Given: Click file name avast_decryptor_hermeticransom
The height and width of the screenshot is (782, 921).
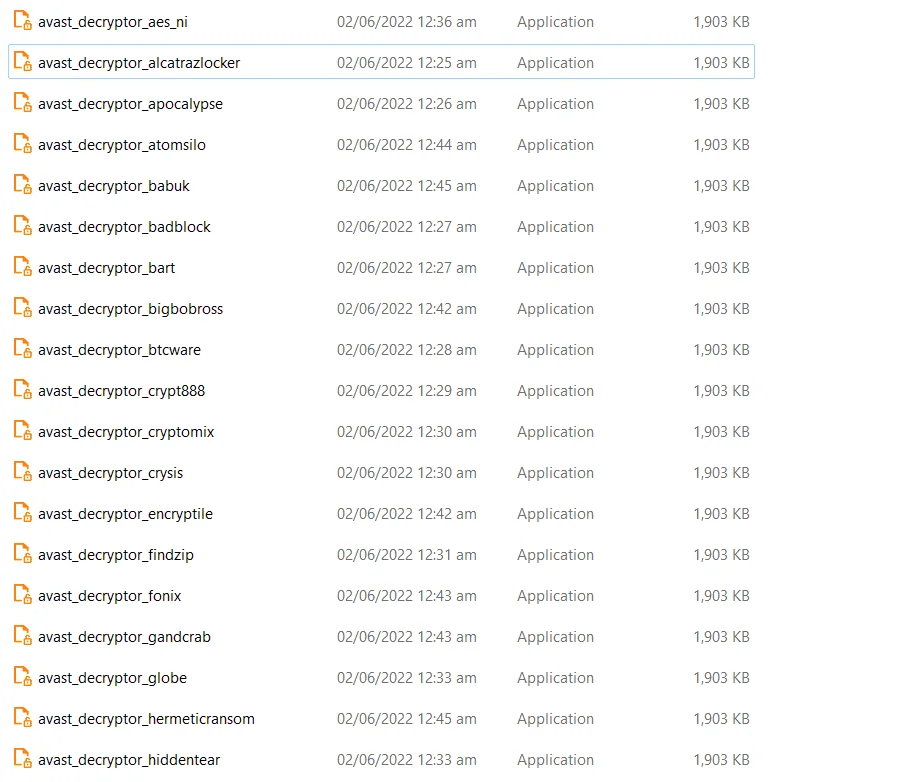Looking at the screenshot, I should pyautogui.click(x=146, y=720).
